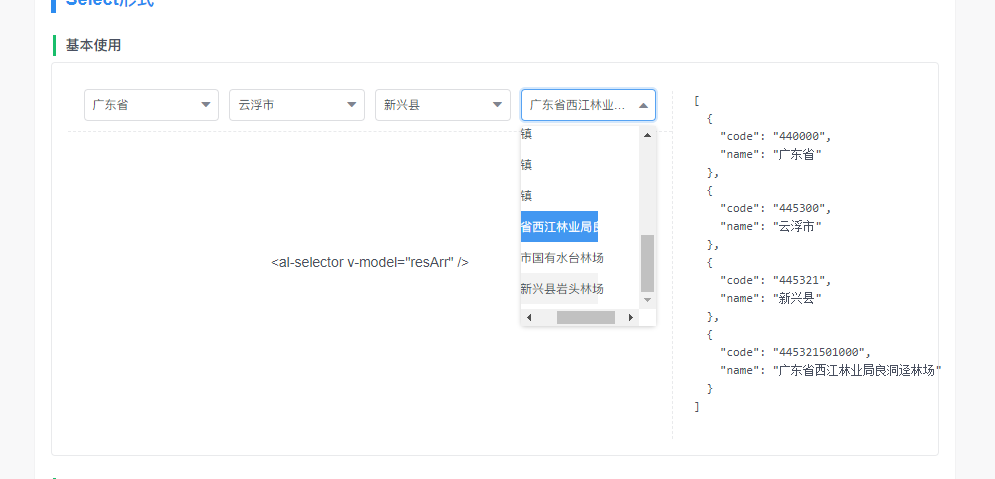Open the 云浮市 city dropdown
This screenshot has height=479, width=995.
tap(297, 105)
